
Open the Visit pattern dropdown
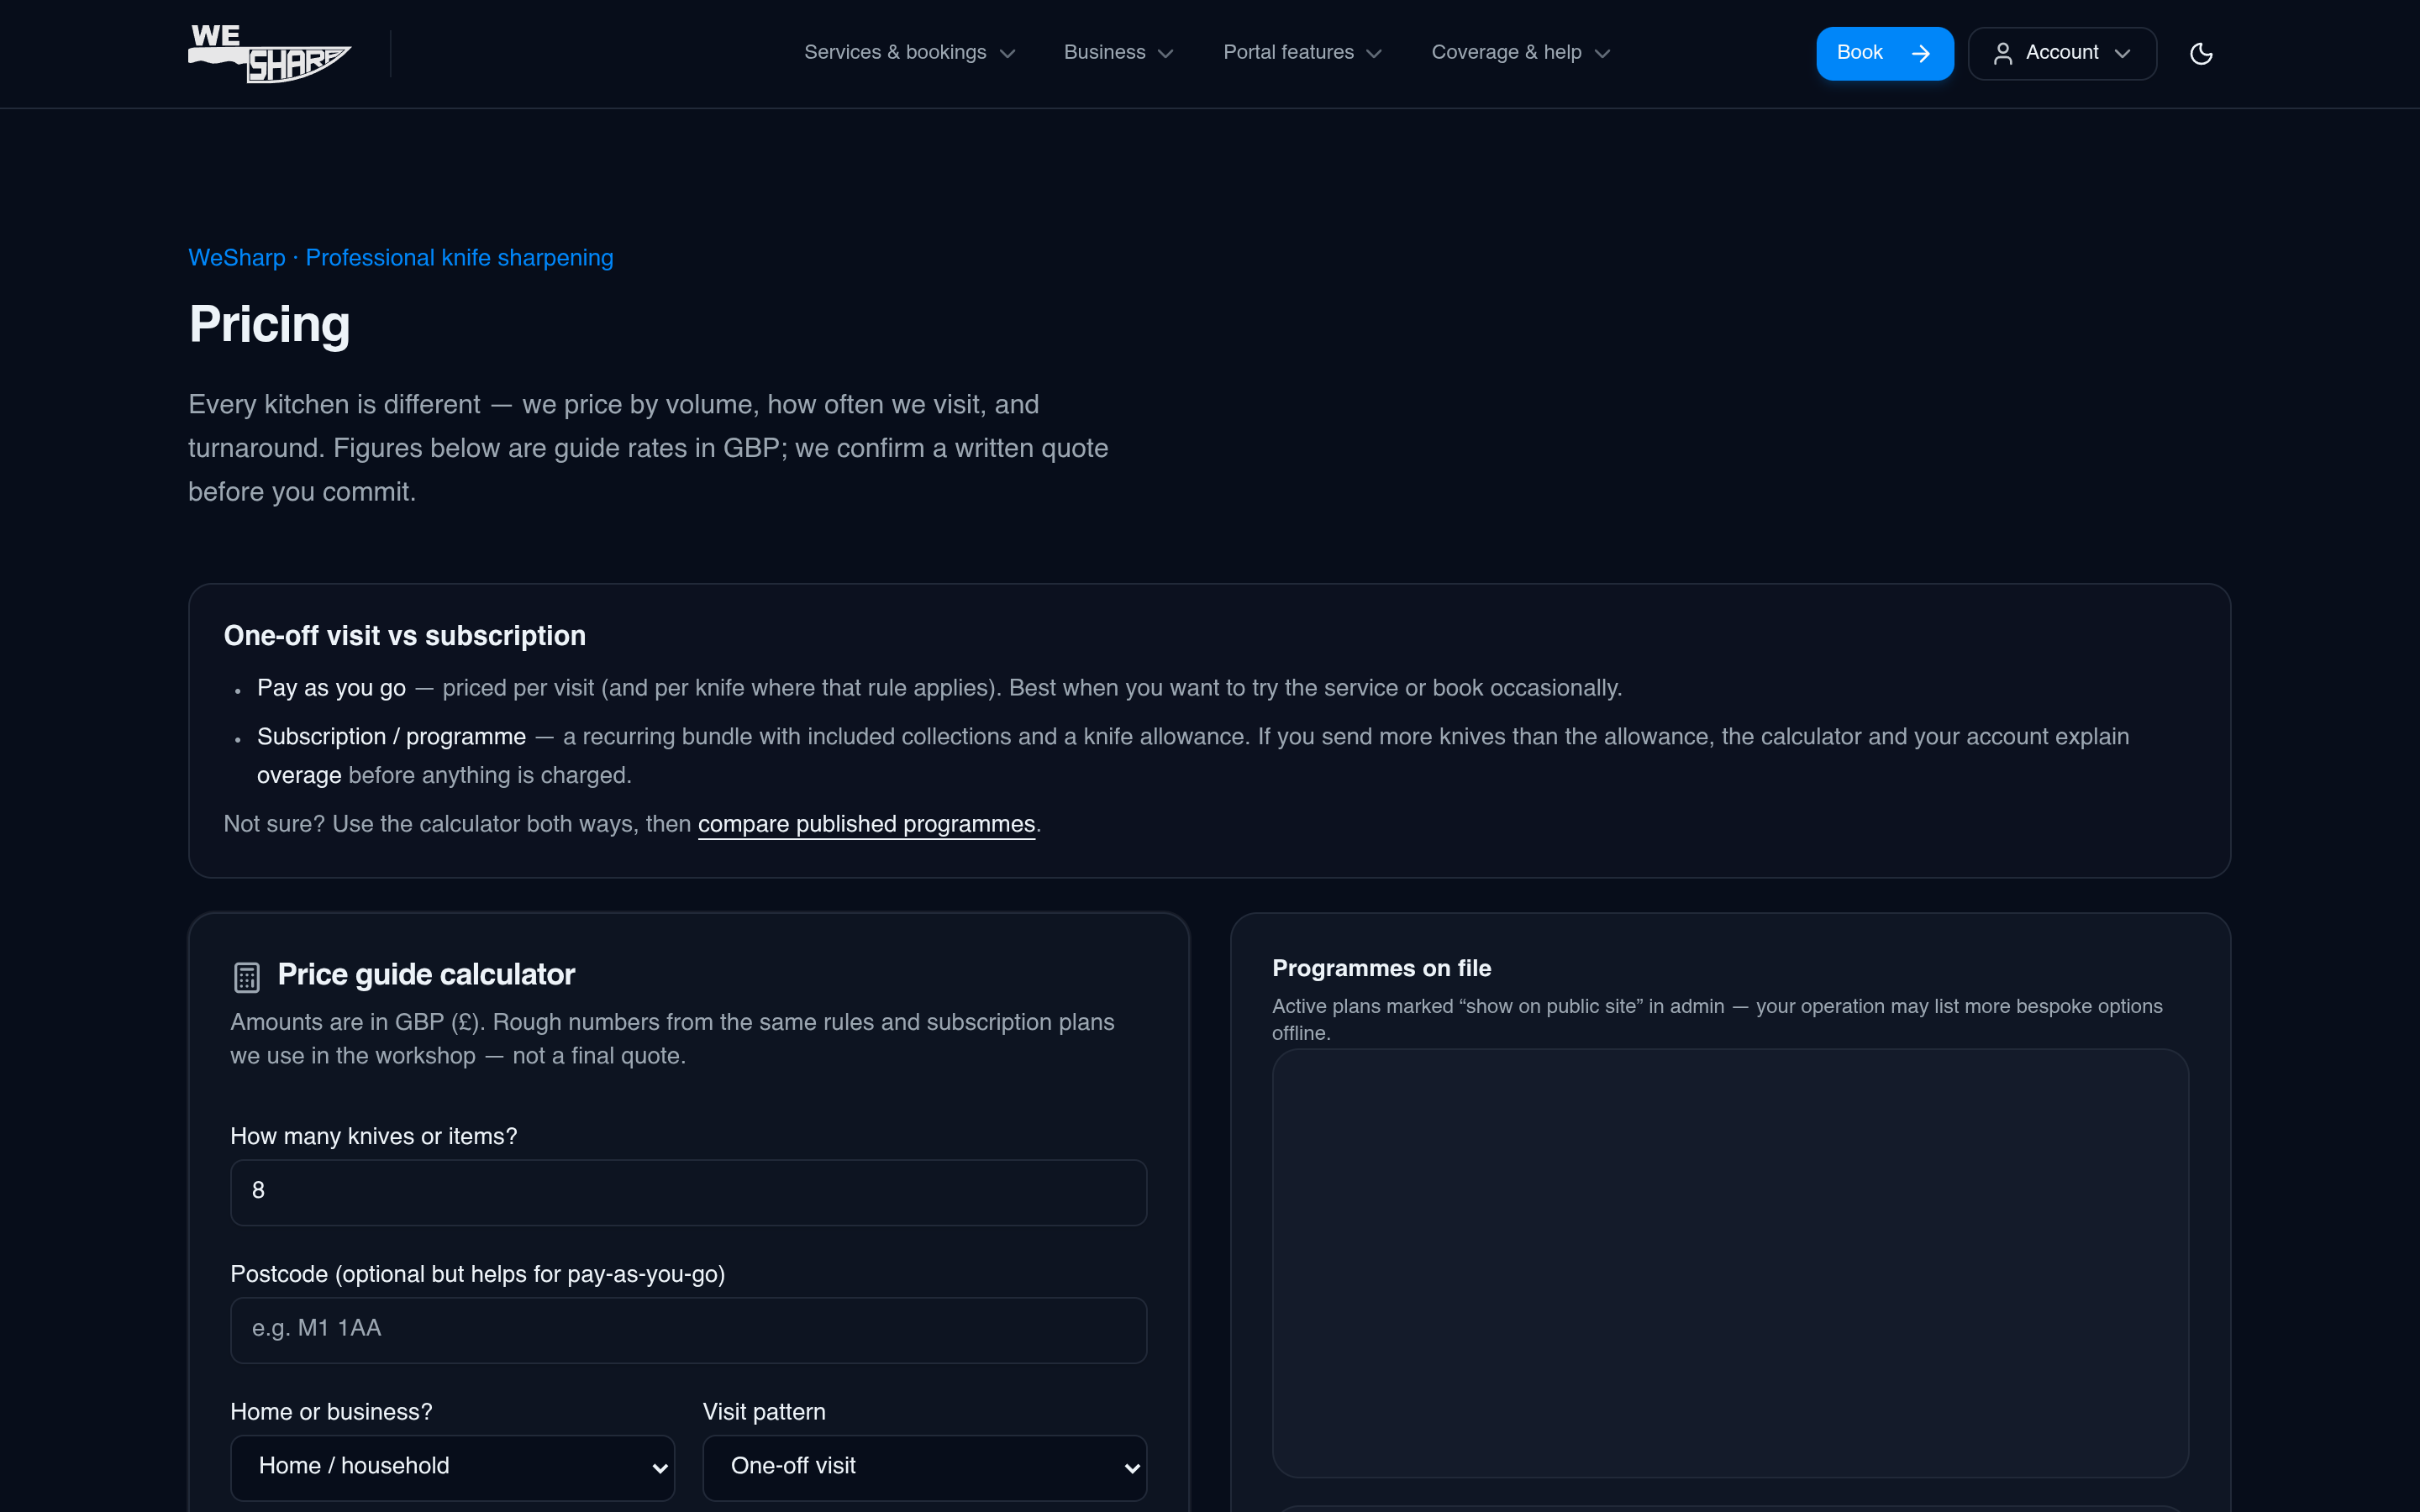[x=924, y=1467]
